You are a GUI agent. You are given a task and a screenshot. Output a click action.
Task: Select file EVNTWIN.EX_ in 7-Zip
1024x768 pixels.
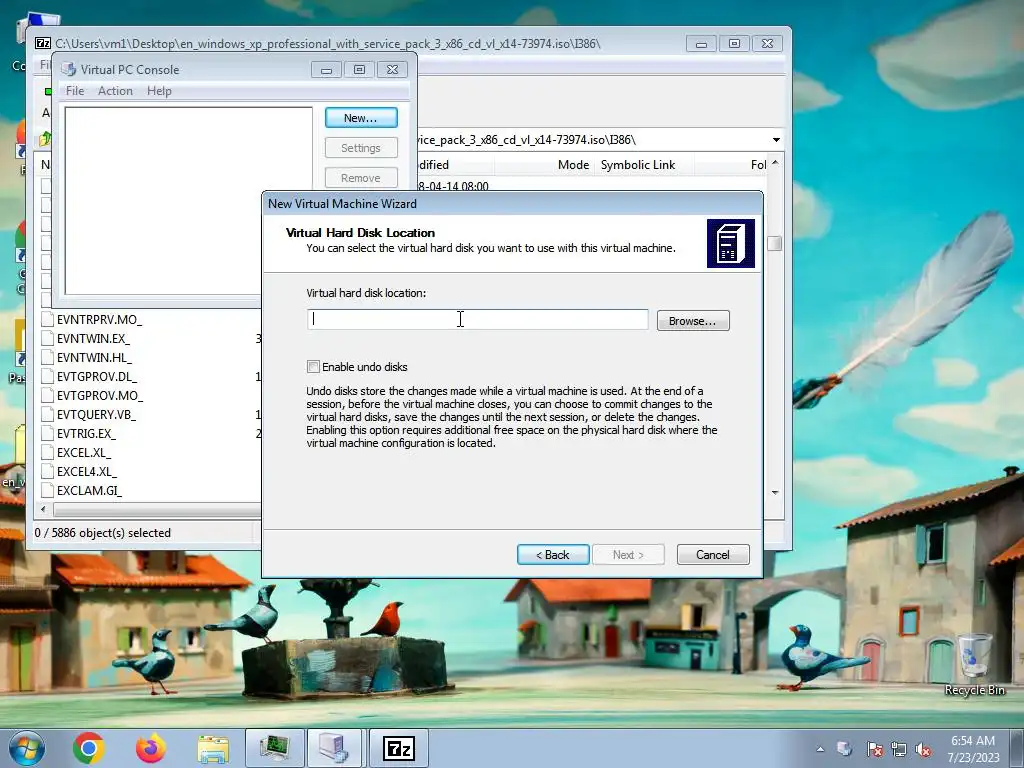[93, 338]
